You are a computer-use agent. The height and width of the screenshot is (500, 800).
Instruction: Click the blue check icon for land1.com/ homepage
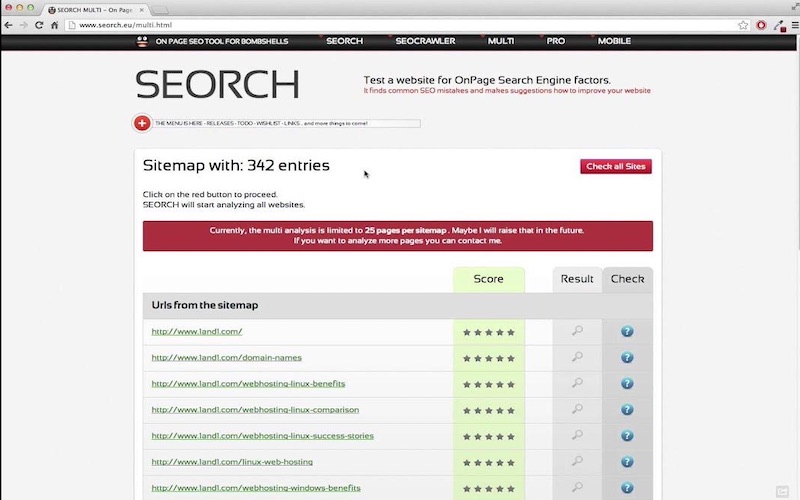coord(627,332)
